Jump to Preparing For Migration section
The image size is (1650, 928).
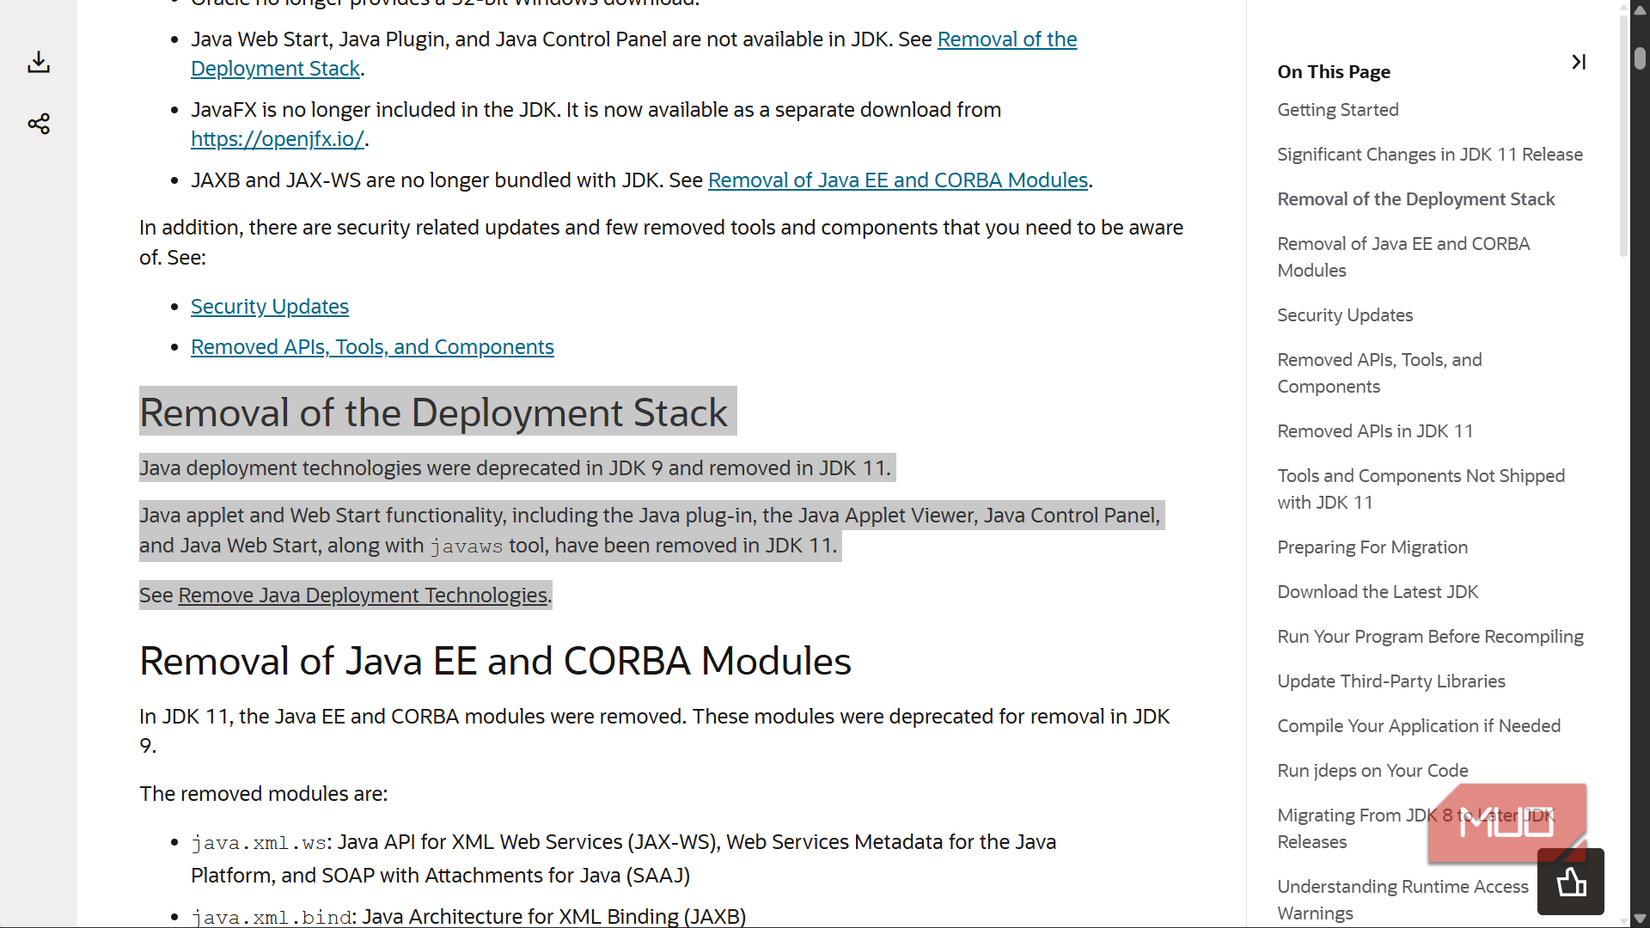pyautogui.click(x=1372, y=547)
